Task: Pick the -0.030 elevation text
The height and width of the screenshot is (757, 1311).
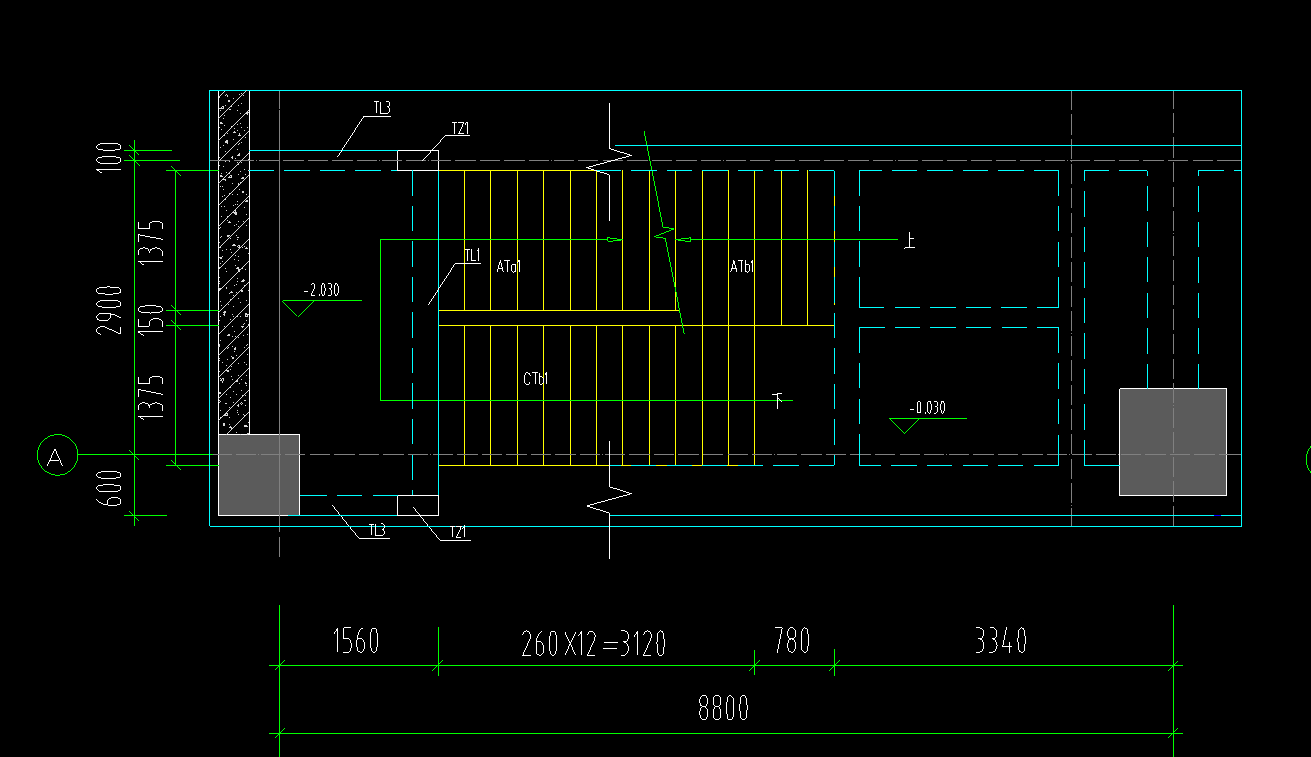Action: tap(927, 408)
